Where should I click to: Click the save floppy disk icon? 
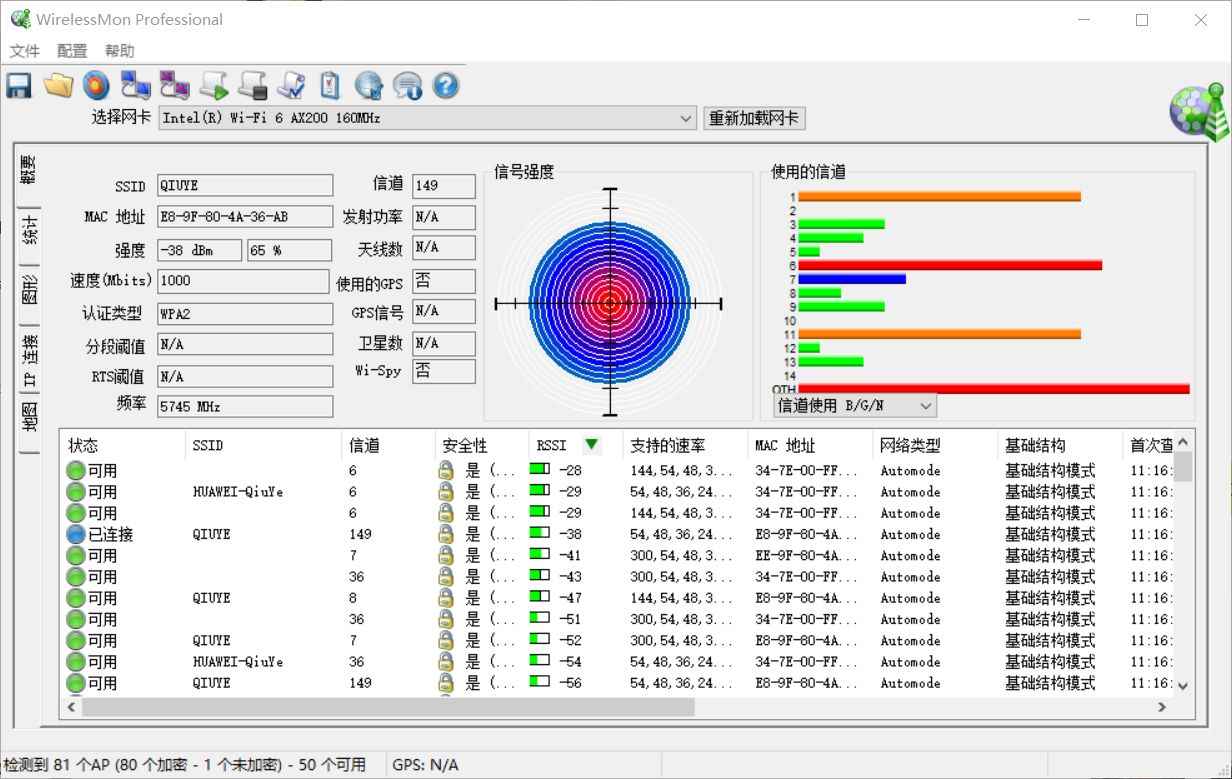click(19, 86)
